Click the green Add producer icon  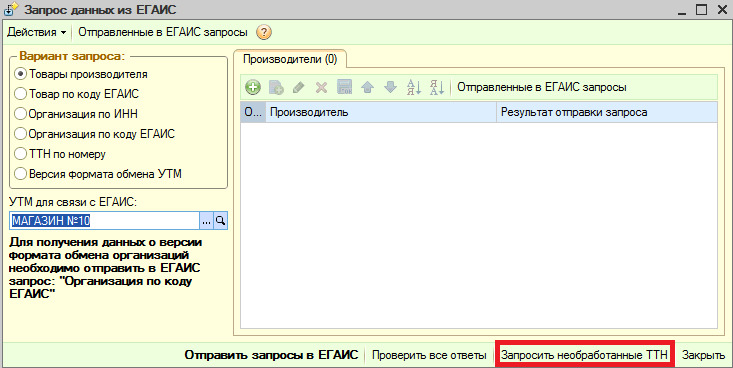pos(253,87)
